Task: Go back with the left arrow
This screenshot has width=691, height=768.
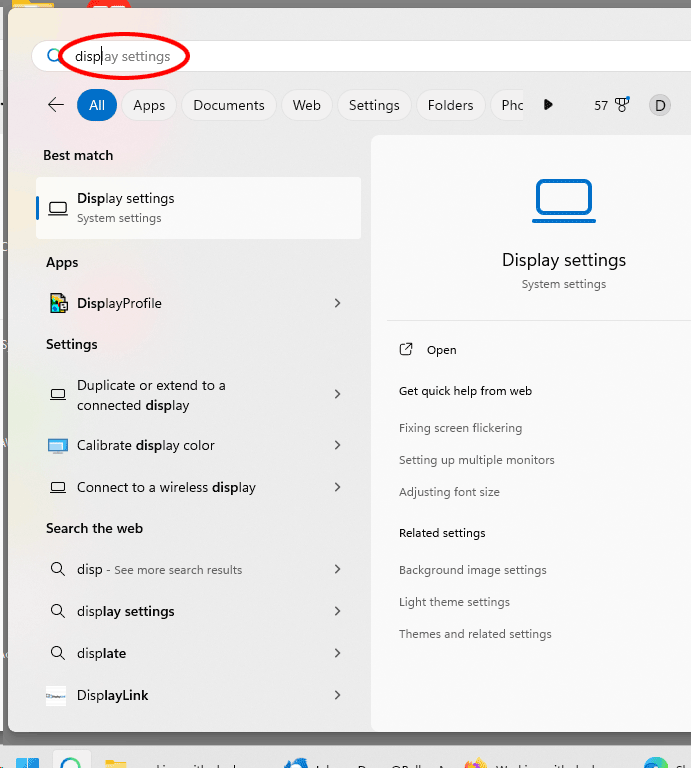Action: click(56, 105)
